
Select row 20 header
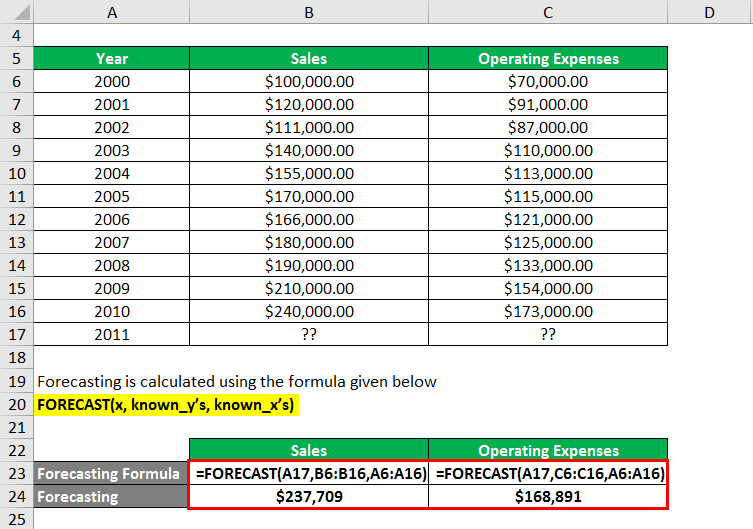point(17,404)
